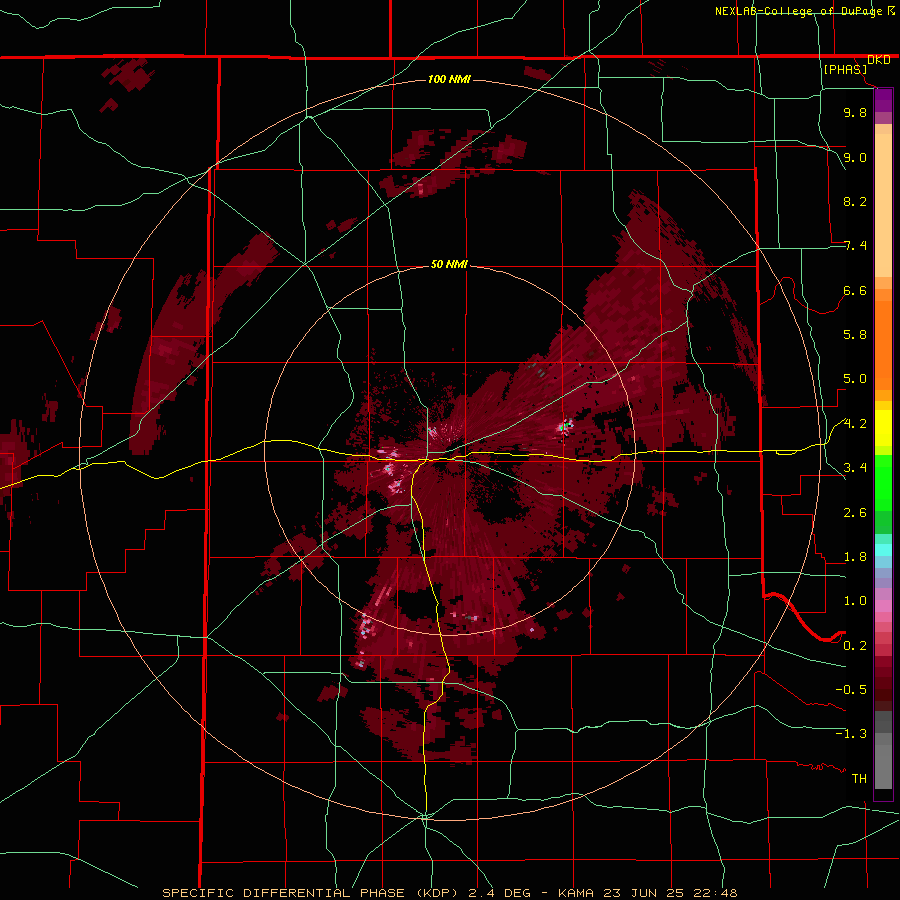Select the 4.2 scale label
Viewport: 900px width, 900px height.
(855, 424)
